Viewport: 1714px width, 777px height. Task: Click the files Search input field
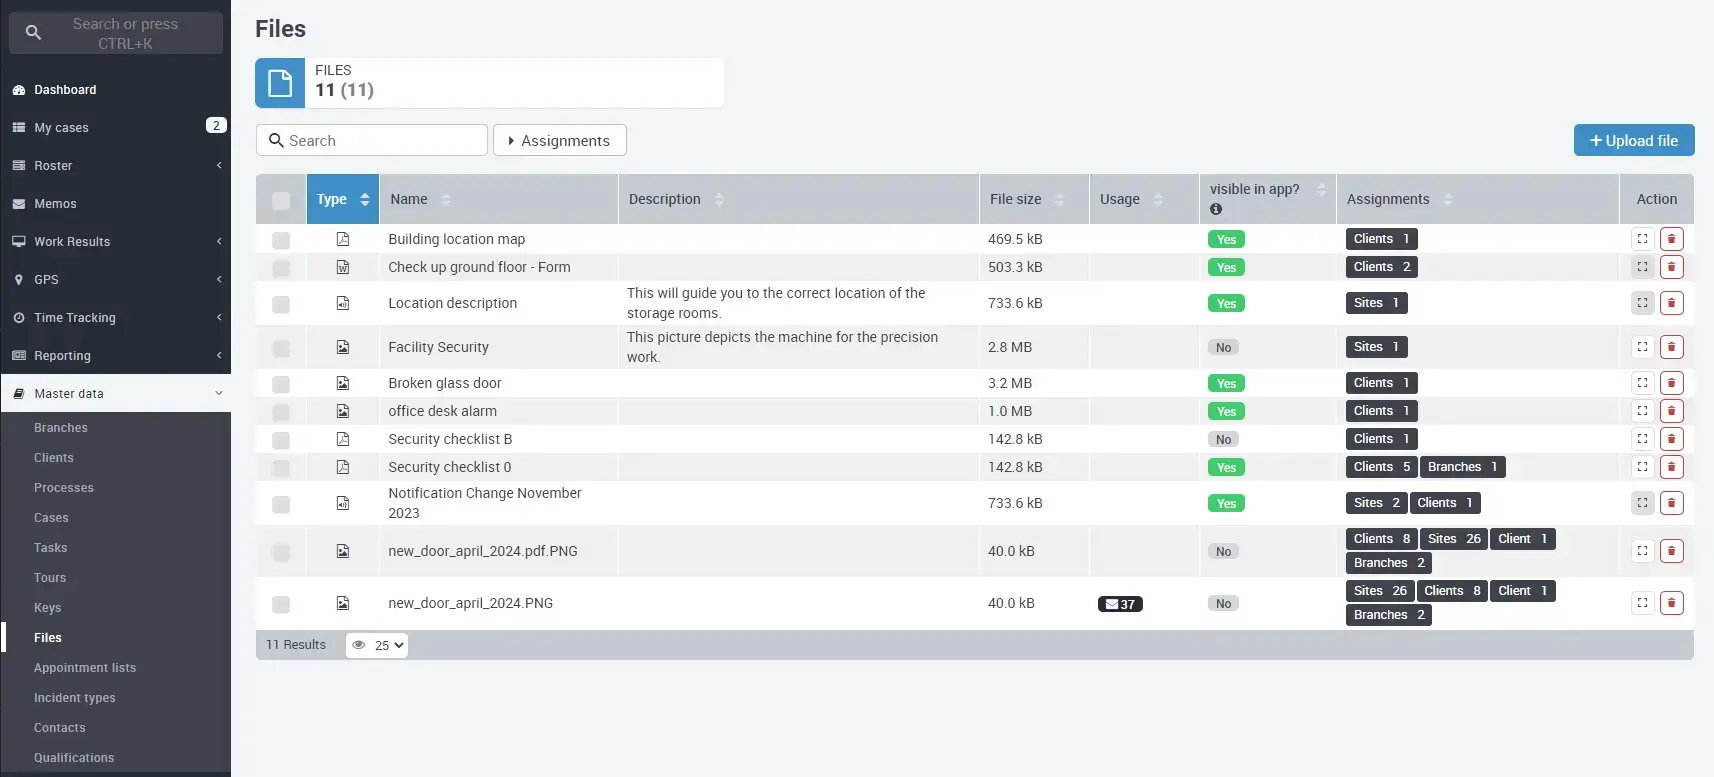[x=380, y=141]
